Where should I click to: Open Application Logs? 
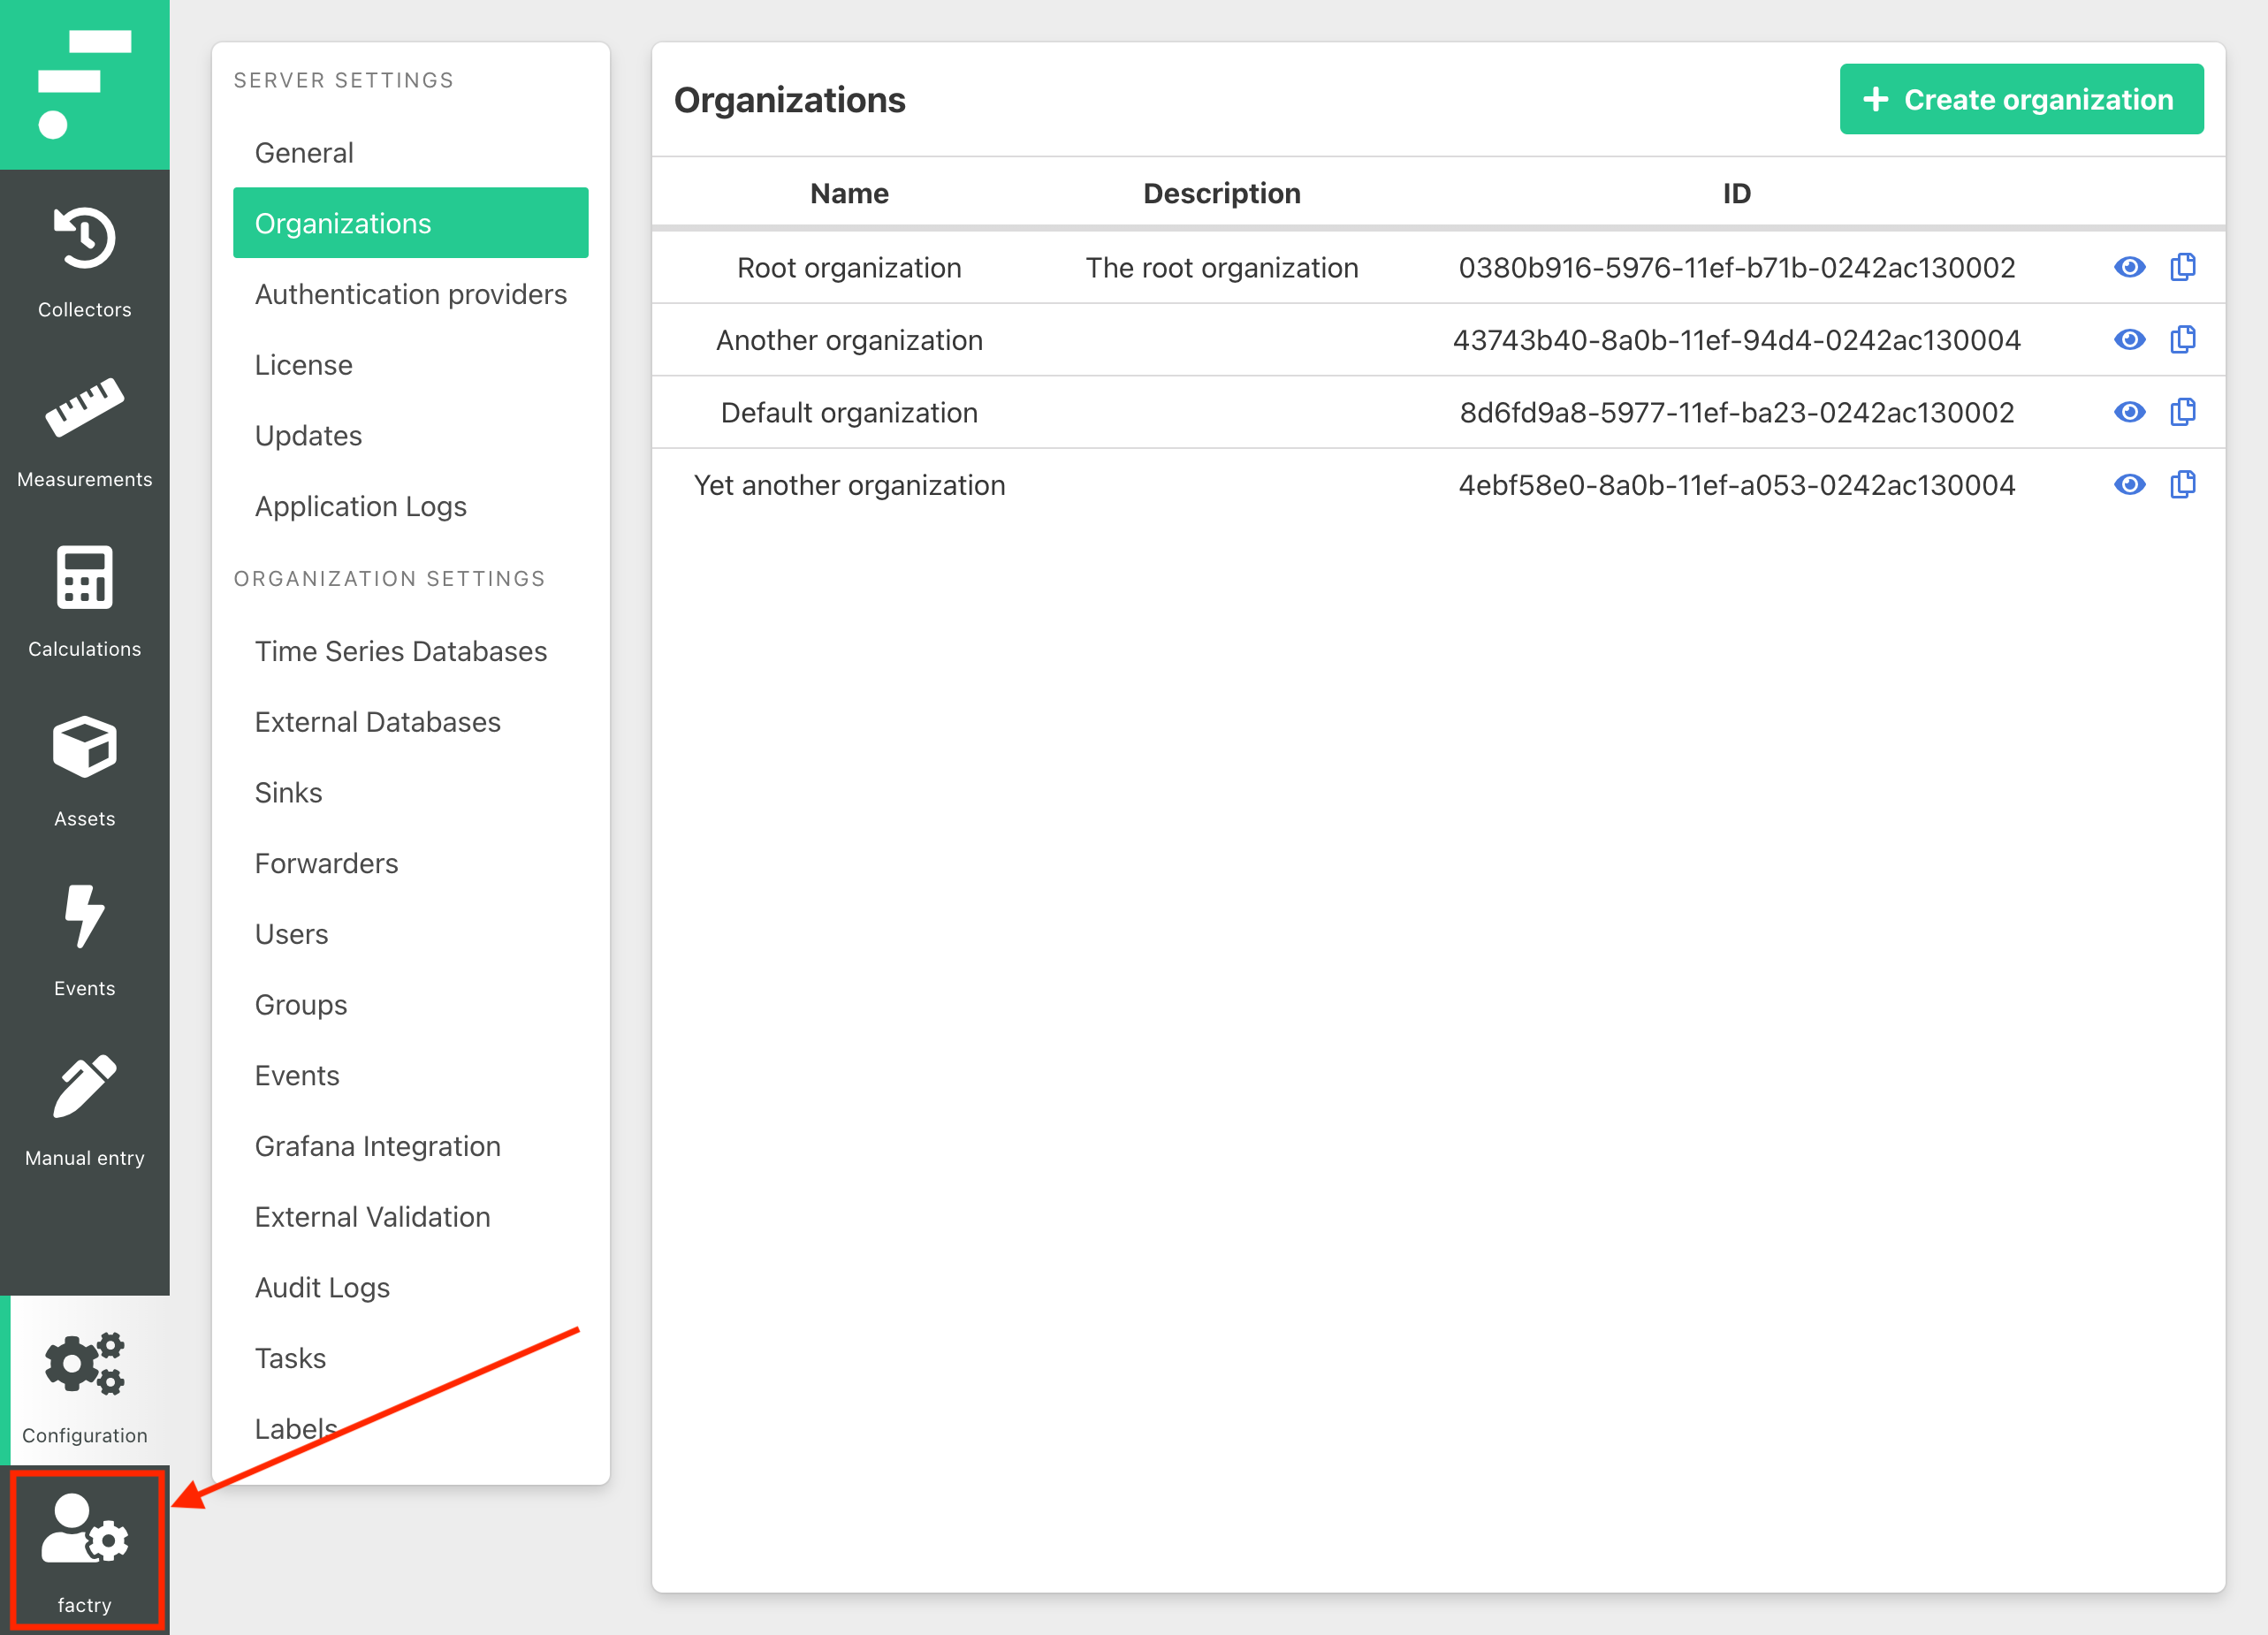pyautogui.click(x=410, y=506)
